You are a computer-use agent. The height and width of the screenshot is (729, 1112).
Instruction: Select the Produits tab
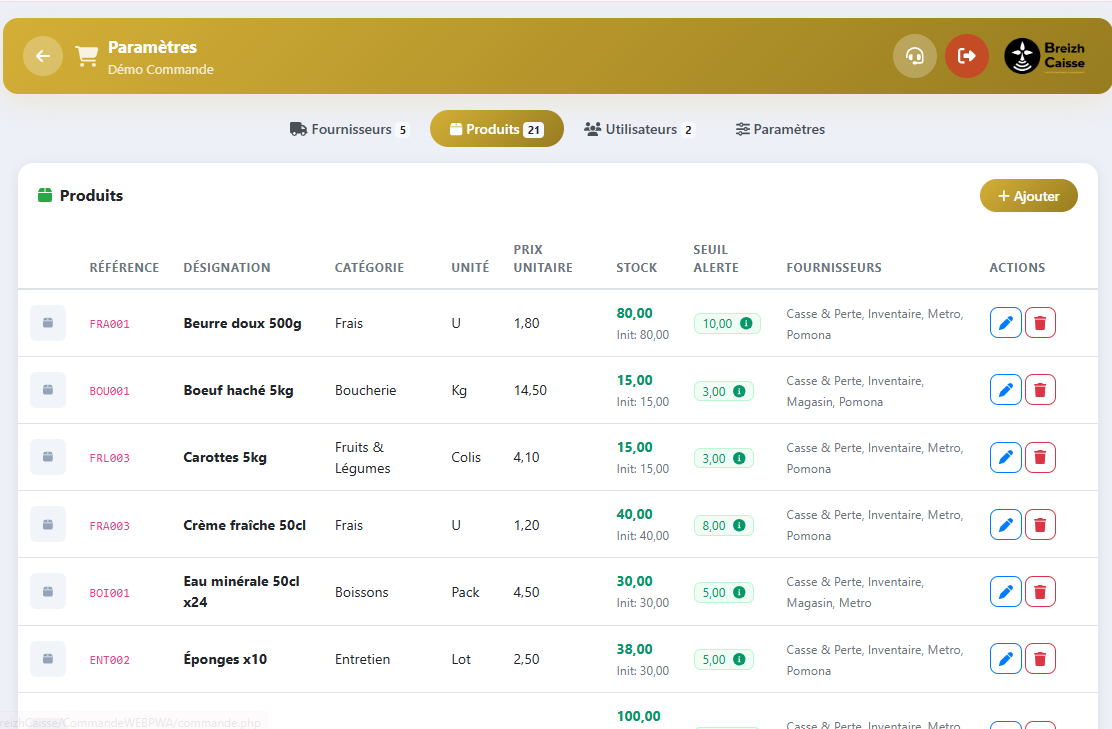[x=496, y=129]
